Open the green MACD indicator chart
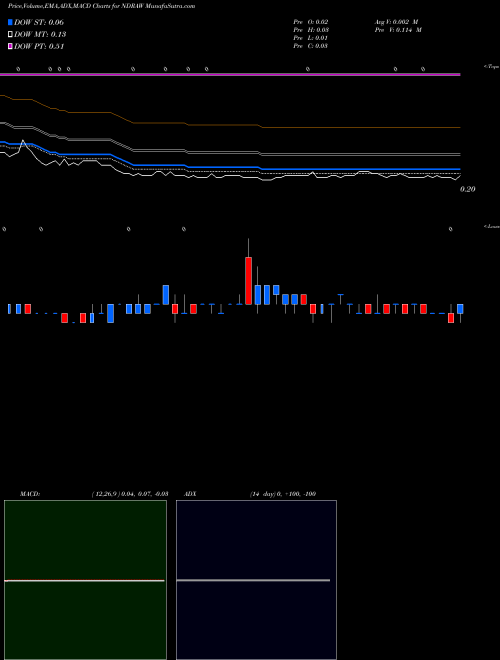The height and width of the screenshot is (660, 500). (85, 580)
